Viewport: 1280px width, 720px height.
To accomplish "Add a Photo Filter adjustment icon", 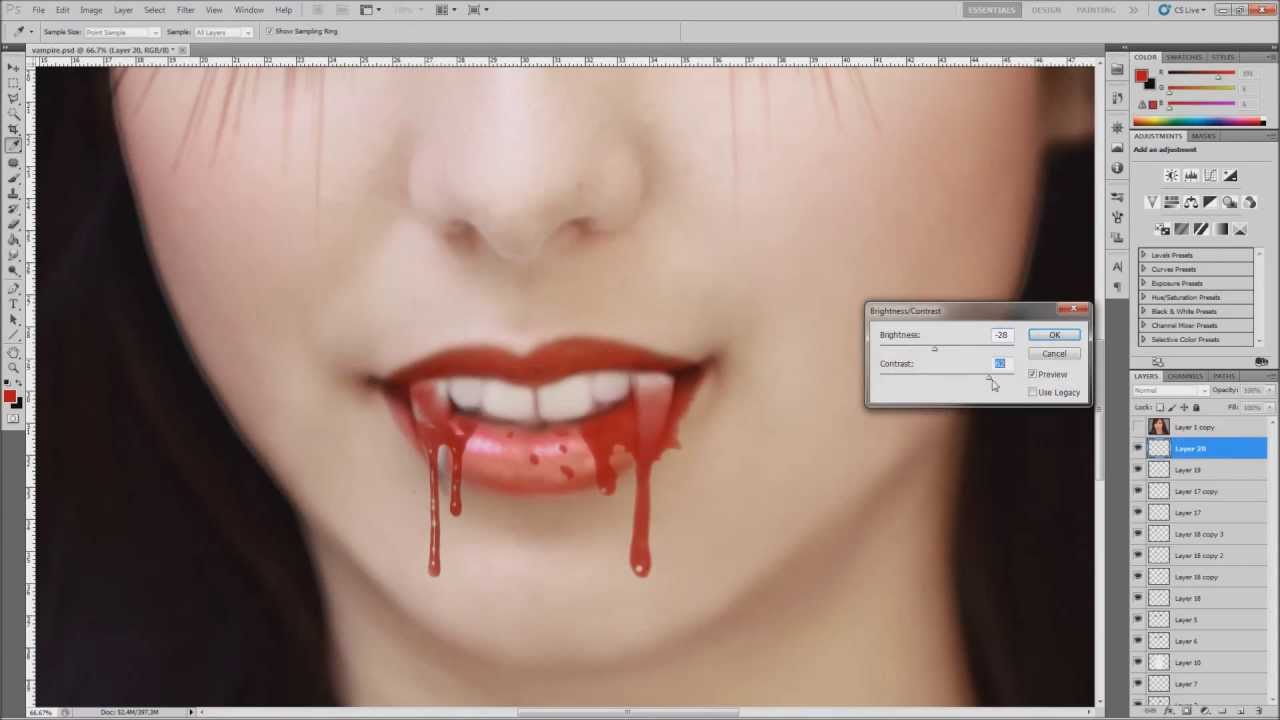I will point(1230,202).
